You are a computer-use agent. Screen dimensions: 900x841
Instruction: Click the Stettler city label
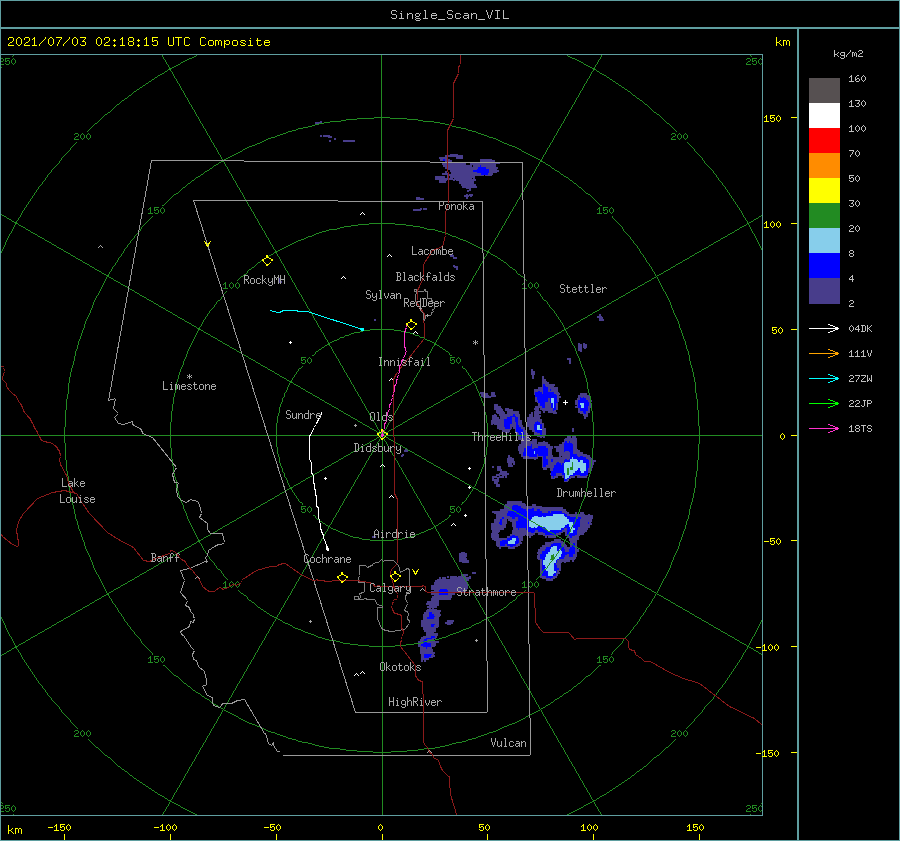583,289
